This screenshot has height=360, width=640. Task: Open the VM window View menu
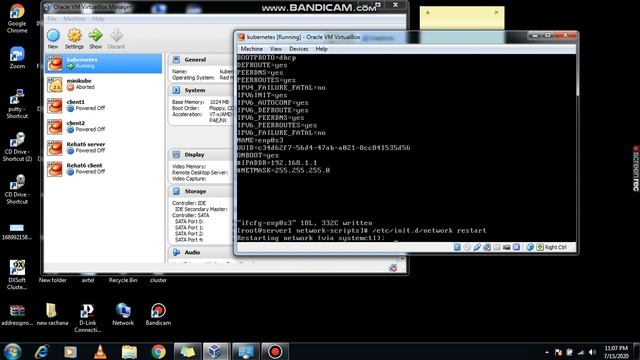coord(276,49)
